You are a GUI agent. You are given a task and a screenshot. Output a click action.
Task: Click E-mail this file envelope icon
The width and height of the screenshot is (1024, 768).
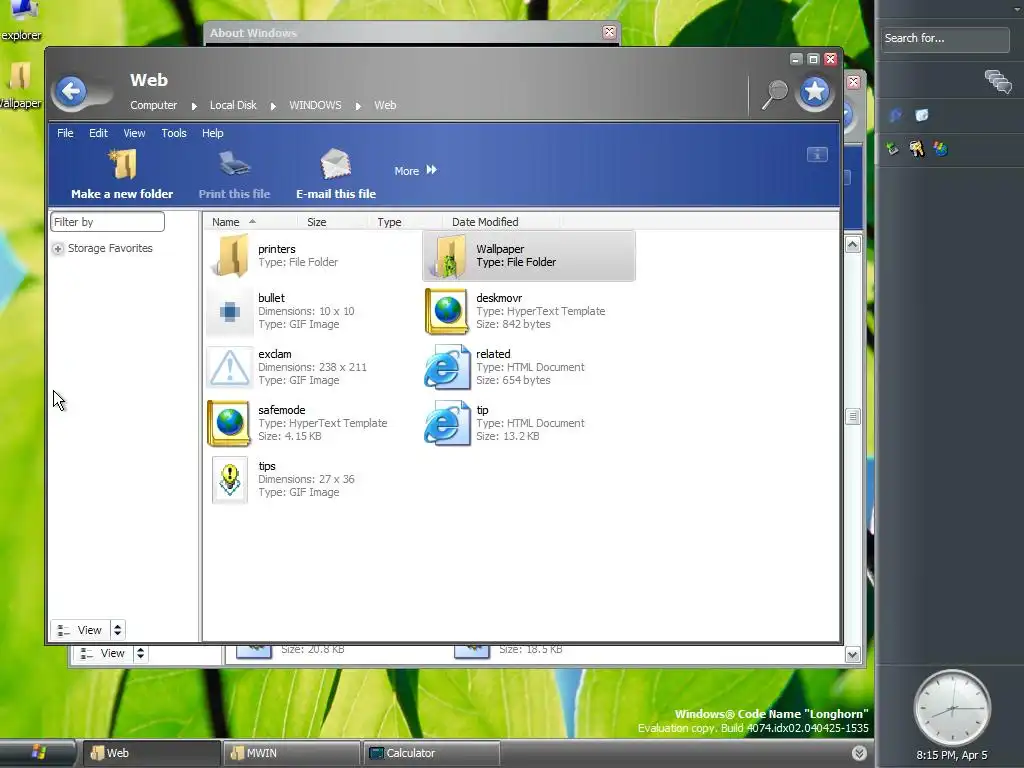[336, 164]
